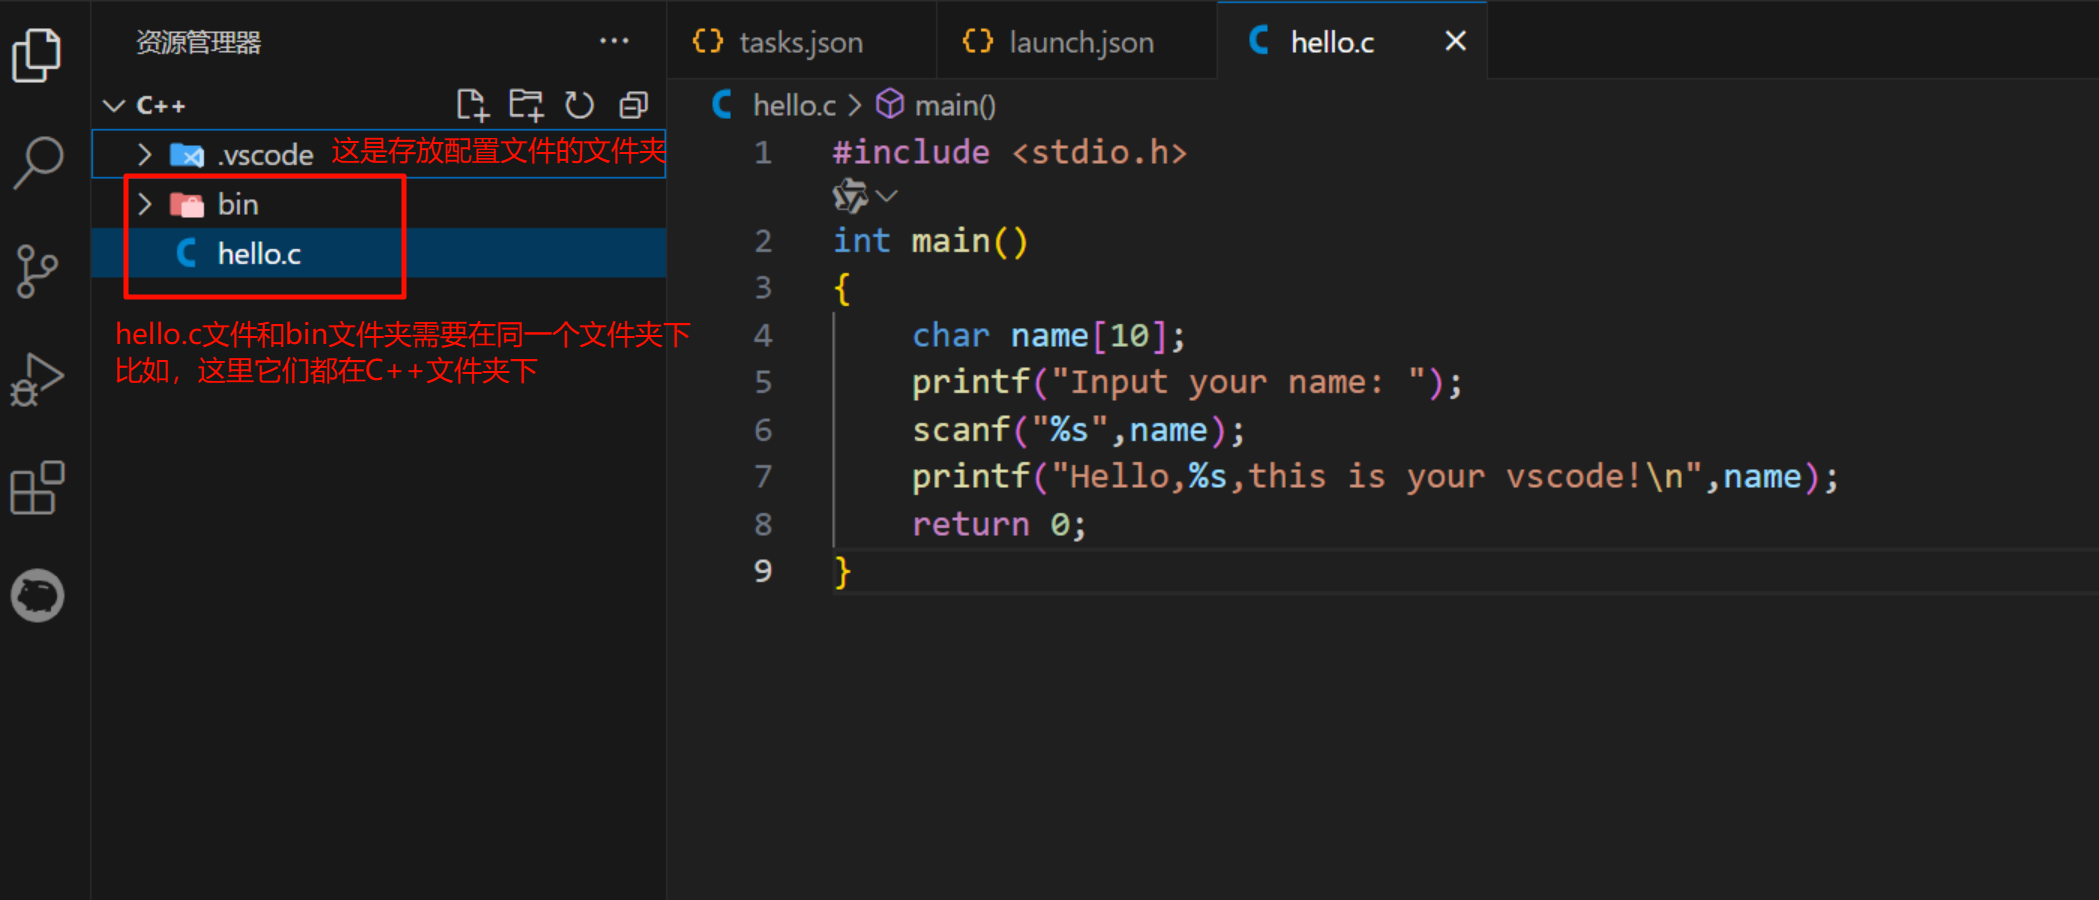The width and height of the screenshot is (2099, 900).
Task: Expand the .vscode folder chevron
Action: [145, 154]
